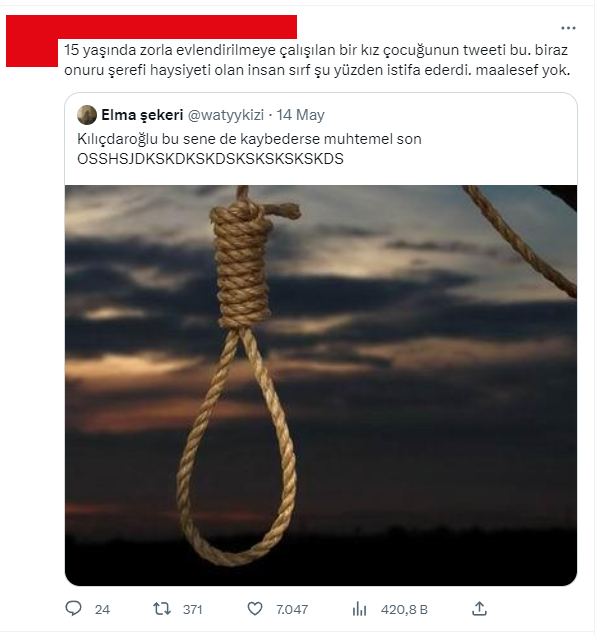Click the OSSHSJDKSKDKSKDSKSKSKSKSKDS text line
The height and width of the screenshot is (635, 608).
point(210,159)
